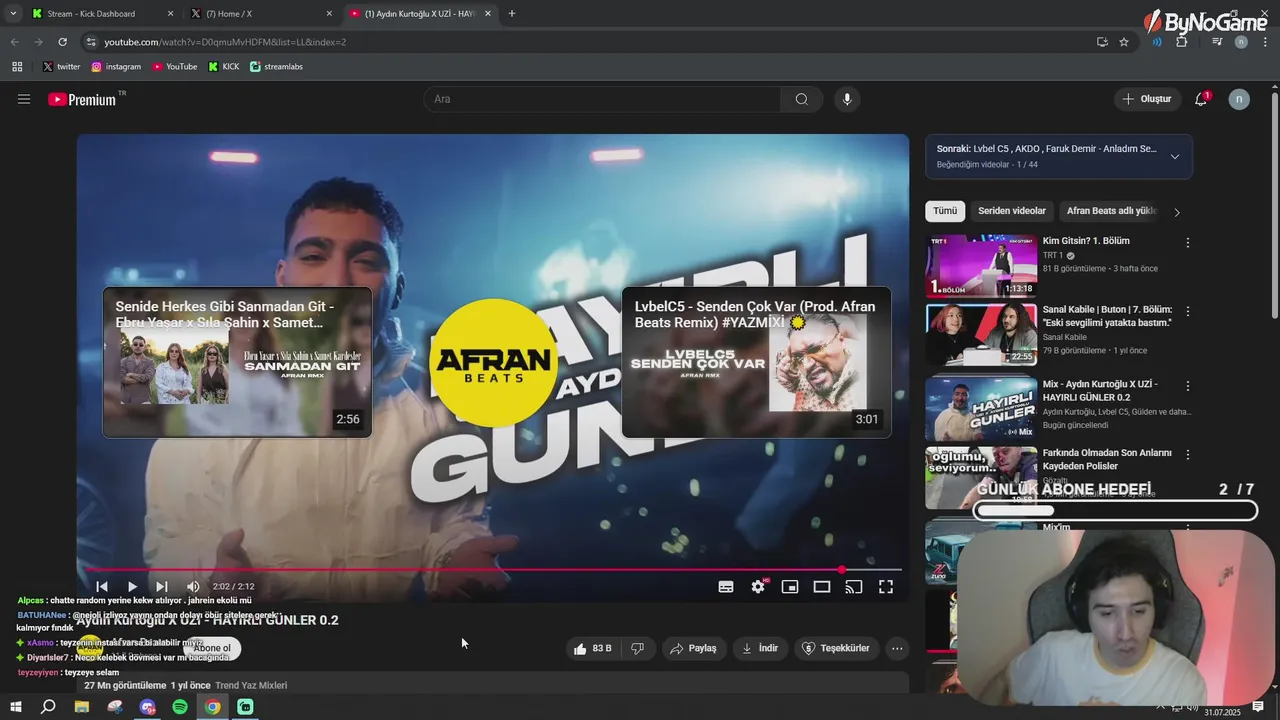Bookmark this page with the star
Image resolution: width=1280 pixels, height=720 pixels.
(x=1124, y=42)
